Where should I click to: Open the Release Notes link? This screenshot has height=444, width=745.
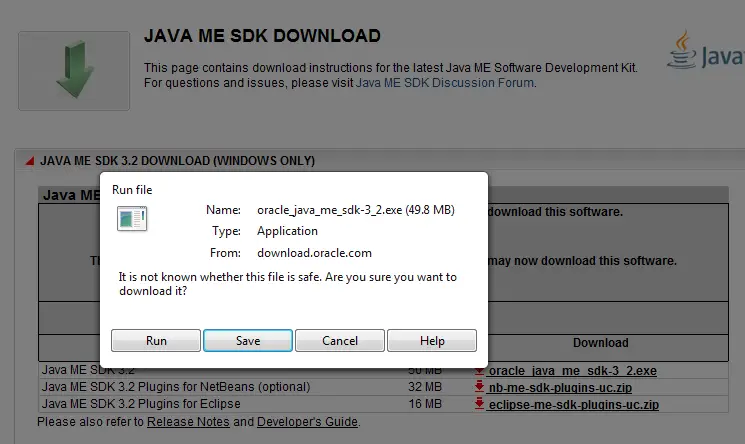(x=188, y=422)
